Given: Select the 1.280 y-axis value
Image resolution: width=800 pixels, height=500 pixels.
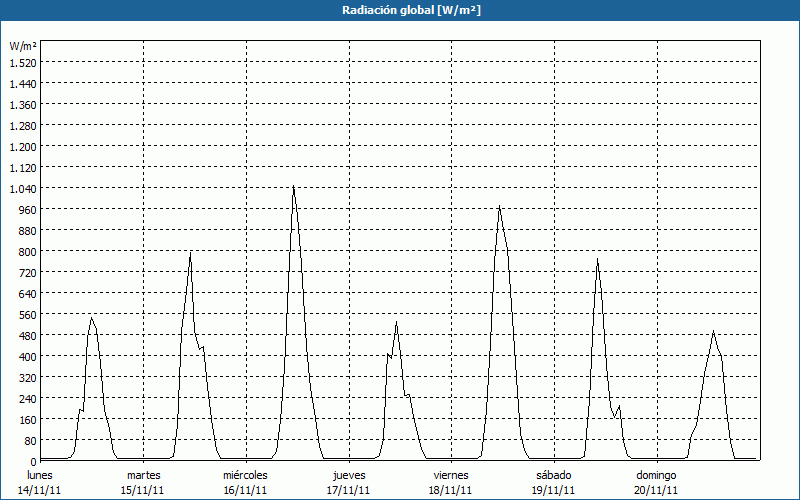Looking at the screenshot, I should pyautogui.click(x=23, y=126).
